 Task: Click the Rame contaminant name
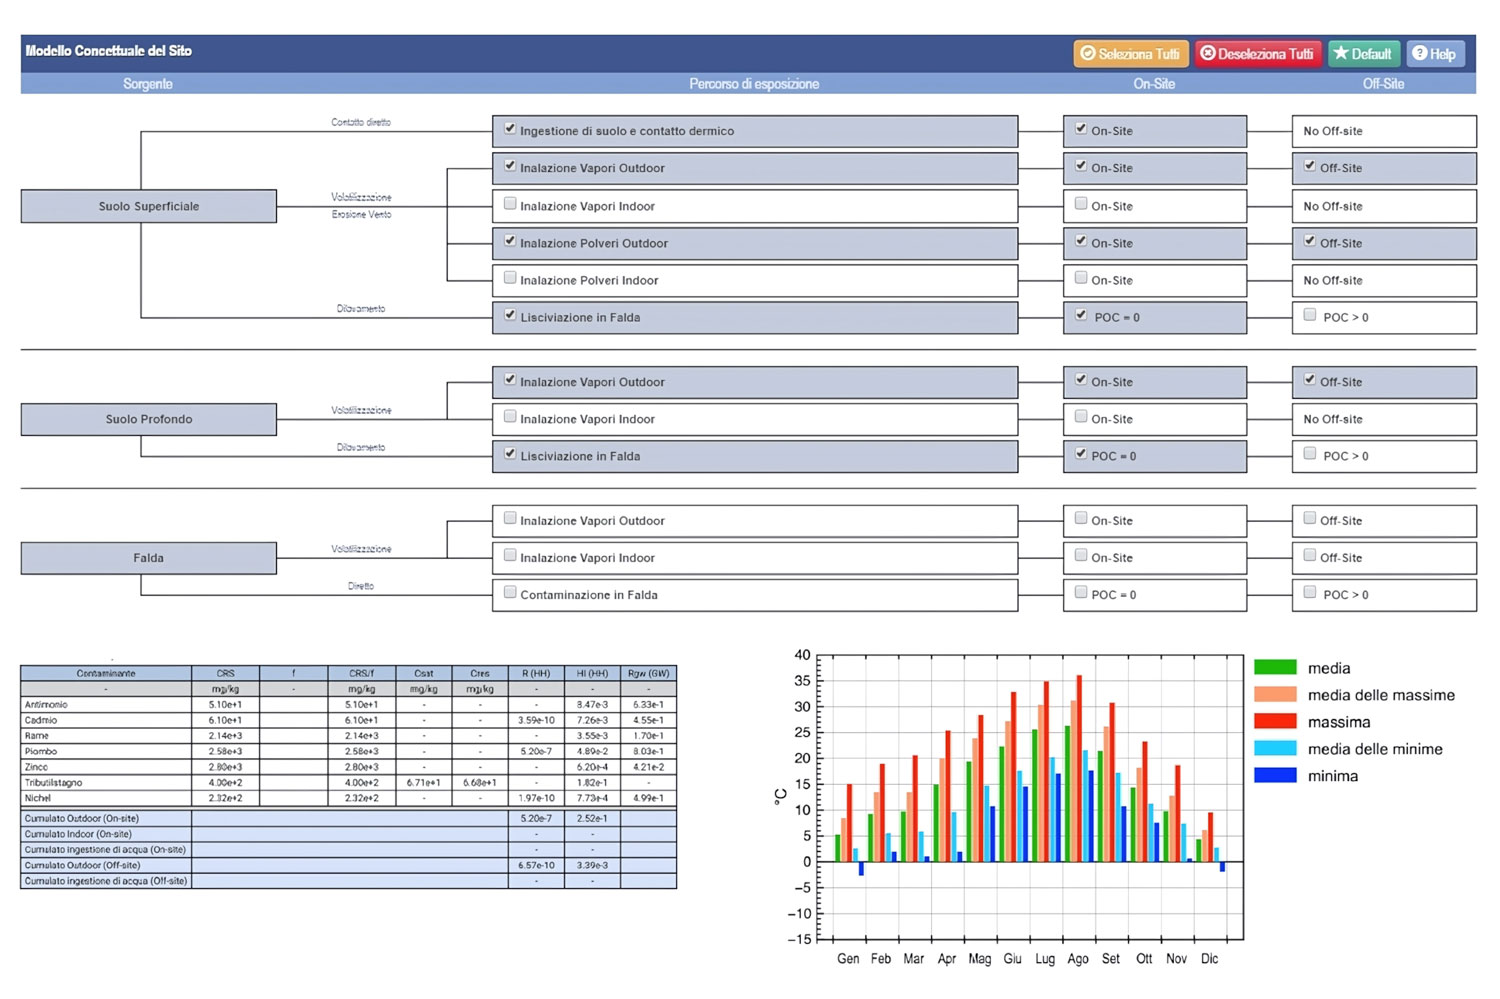(37, 736)
